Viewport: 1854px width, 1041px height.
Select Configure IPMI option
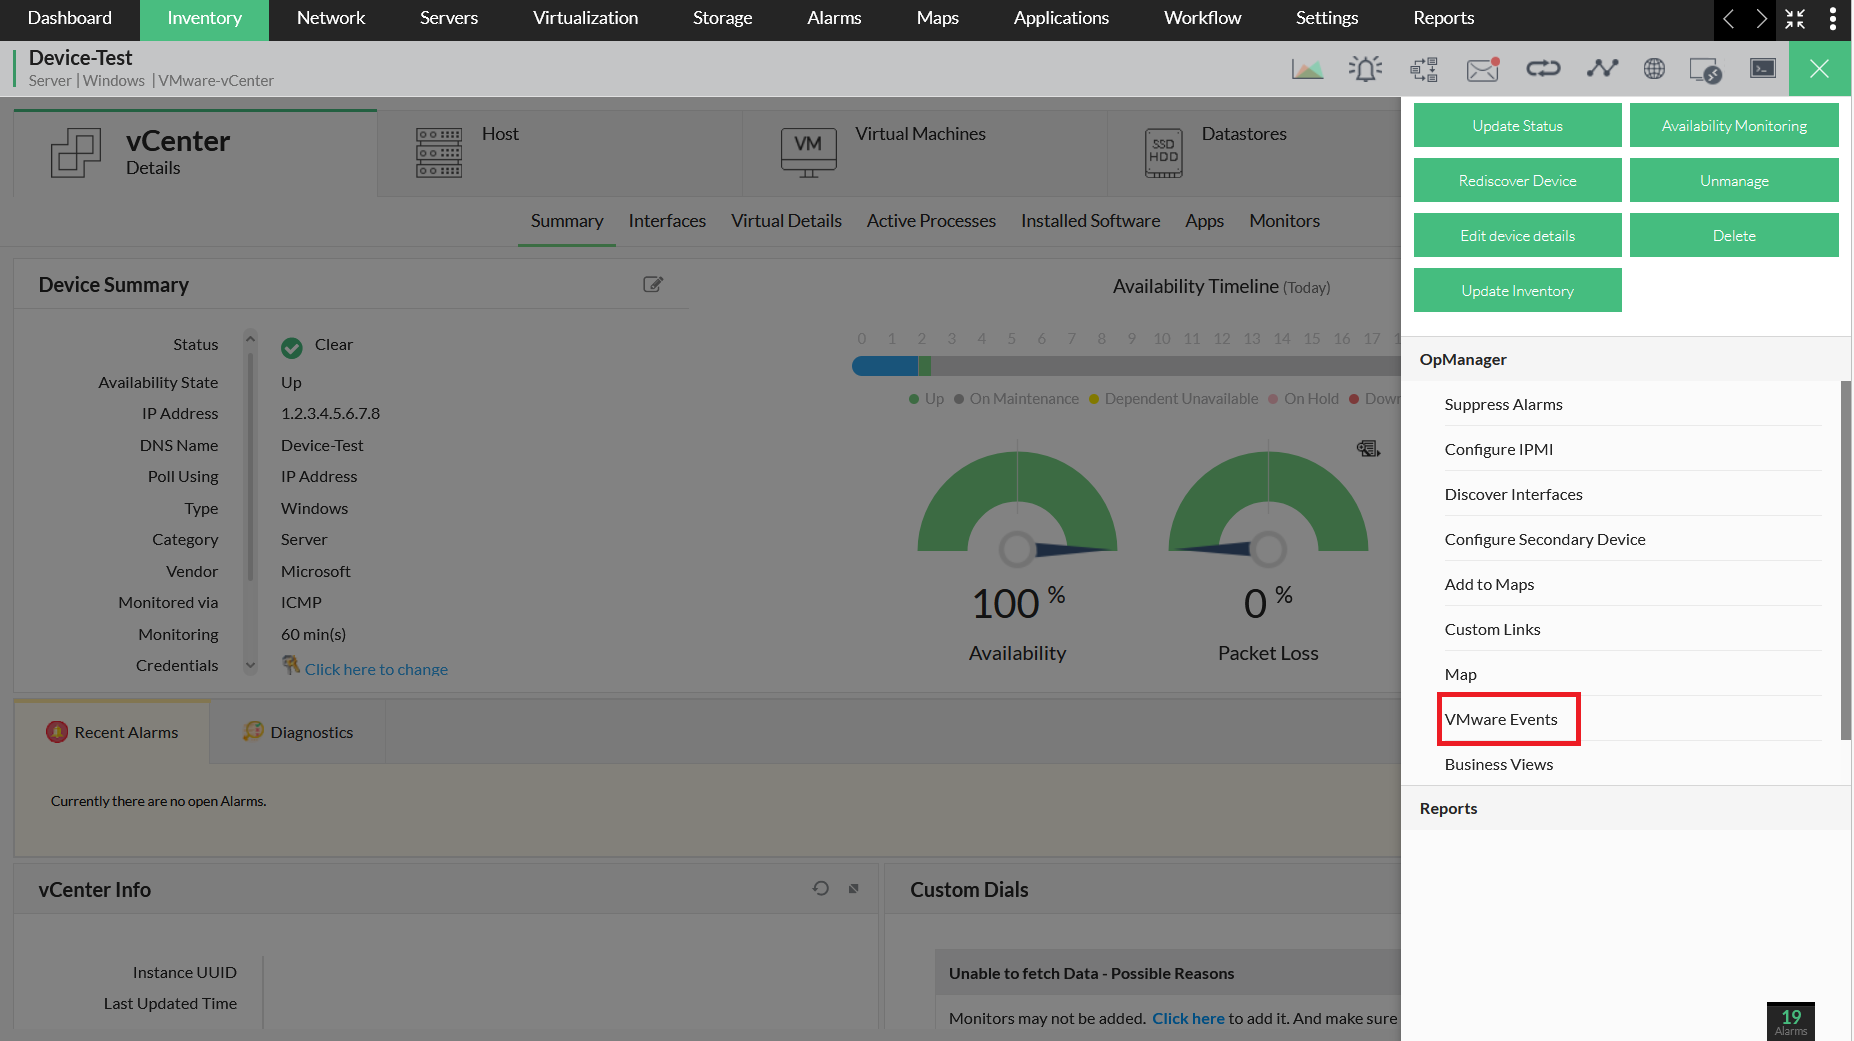point(1633,449)
